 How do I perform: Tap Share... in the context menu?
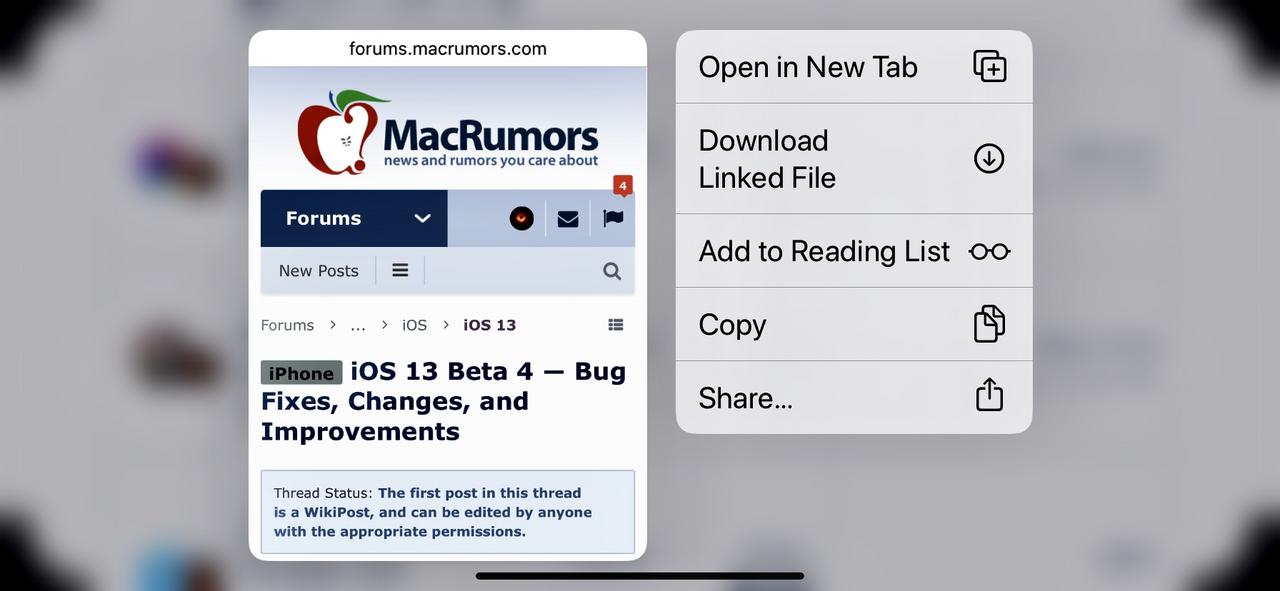pyautogui.click(x=854, y=397)
